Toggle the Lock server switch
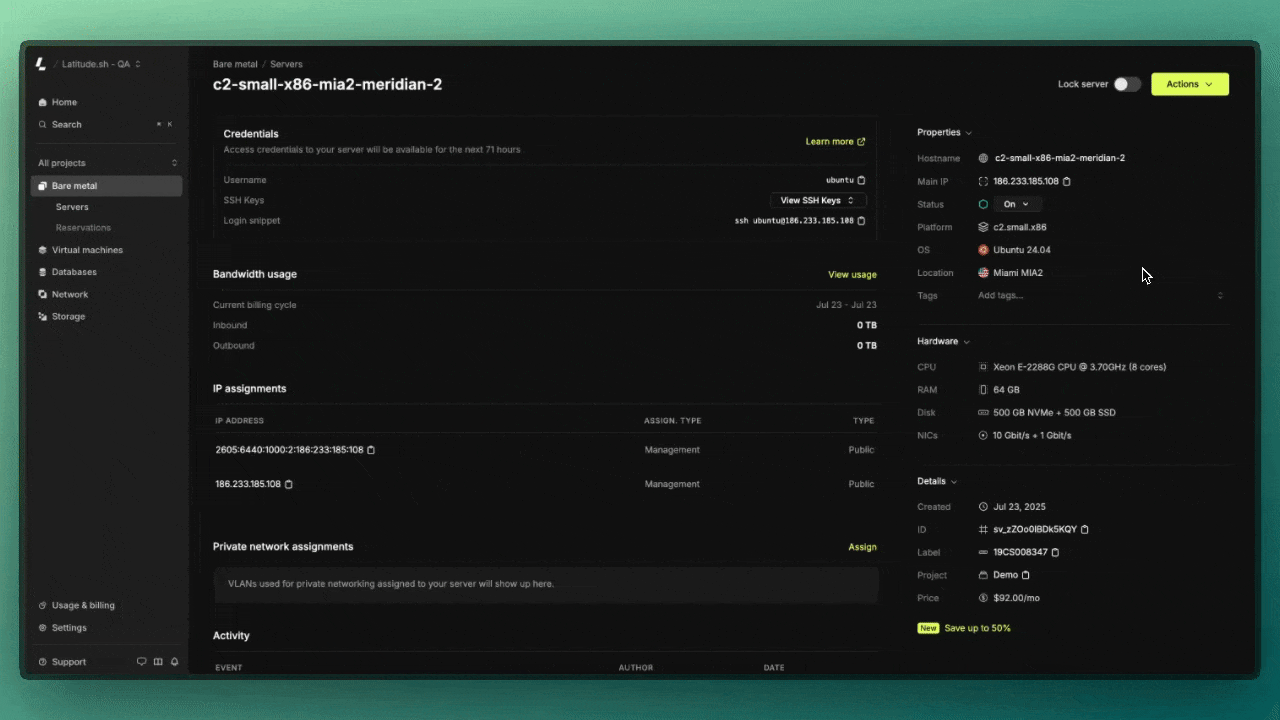 coord(1127,84)
